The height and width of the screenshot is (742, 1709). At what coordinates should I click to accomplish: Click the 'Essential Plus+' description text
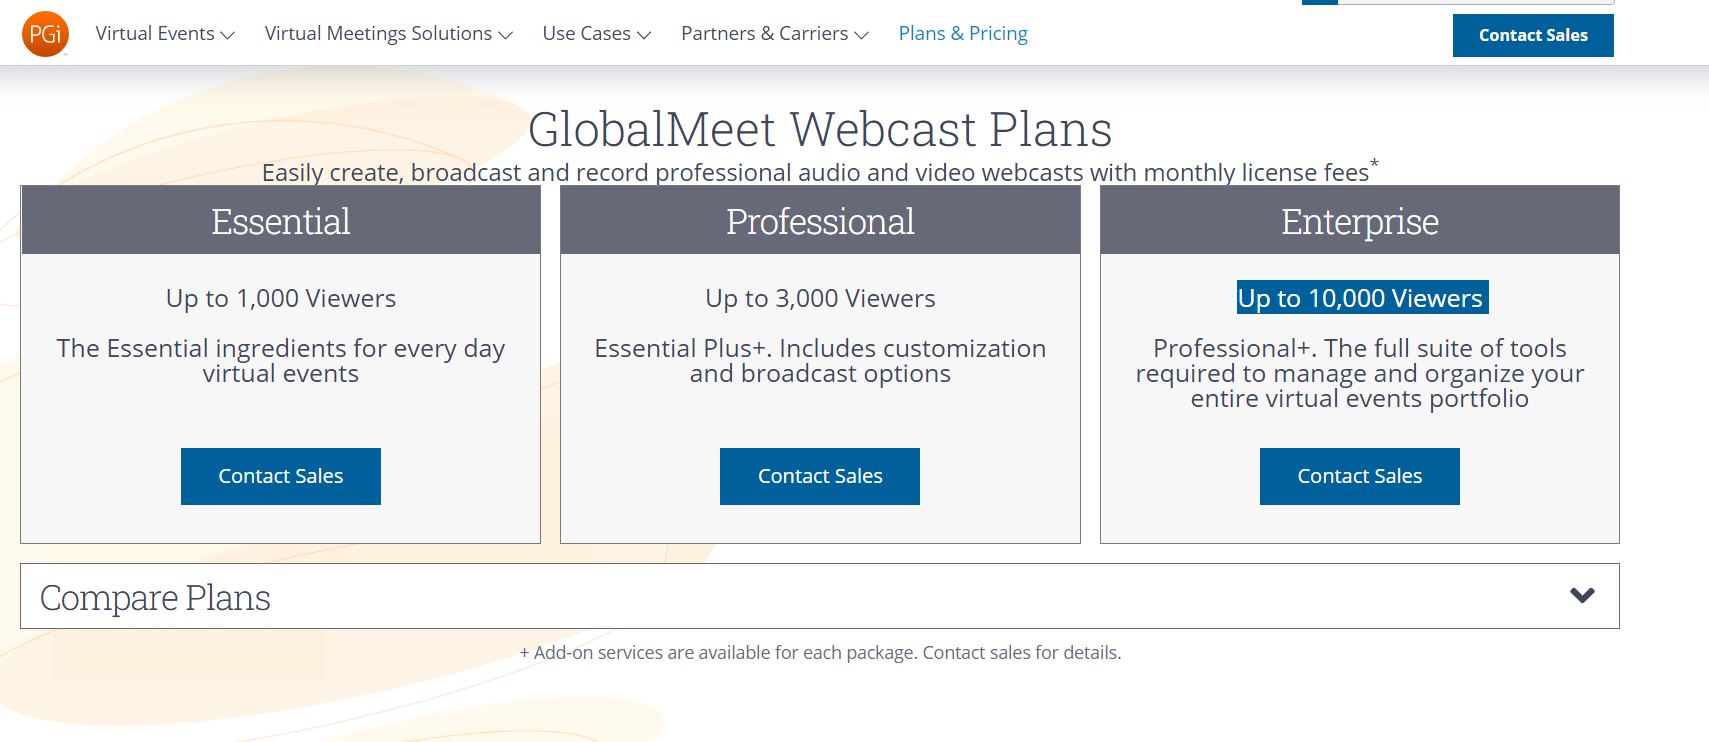820,361
